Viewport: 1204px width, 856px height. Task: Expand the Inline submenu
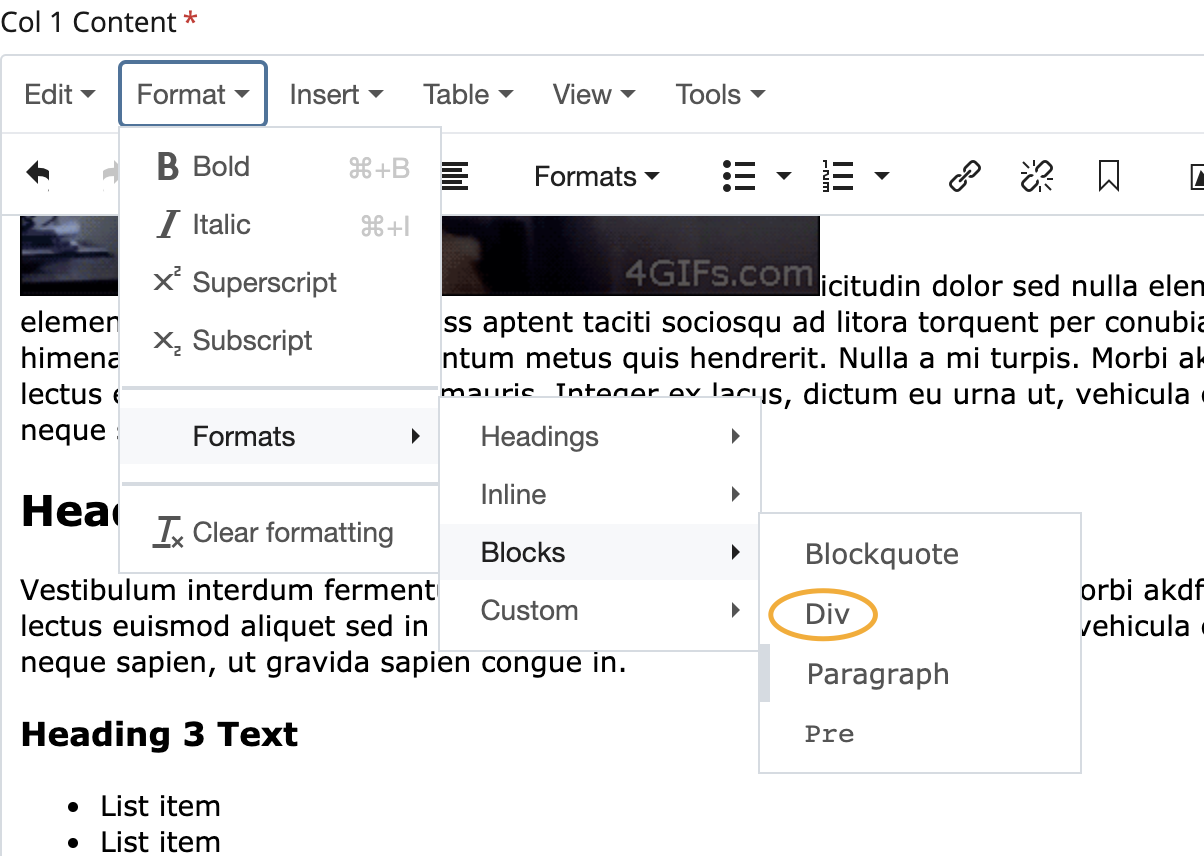[x=600, y=495]
